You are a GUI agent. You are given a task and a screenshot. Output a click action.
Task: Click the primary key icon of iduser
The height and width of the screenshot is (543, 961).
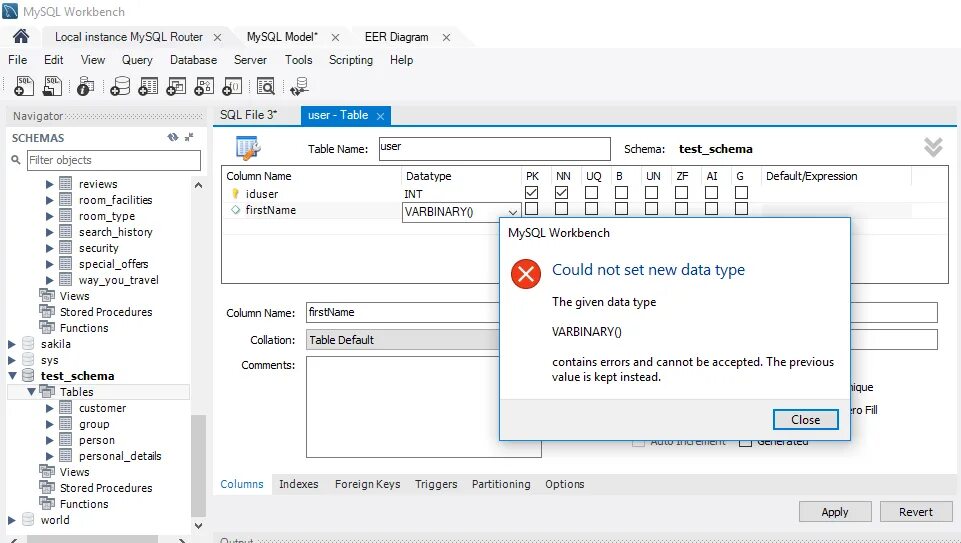(235, 194)
